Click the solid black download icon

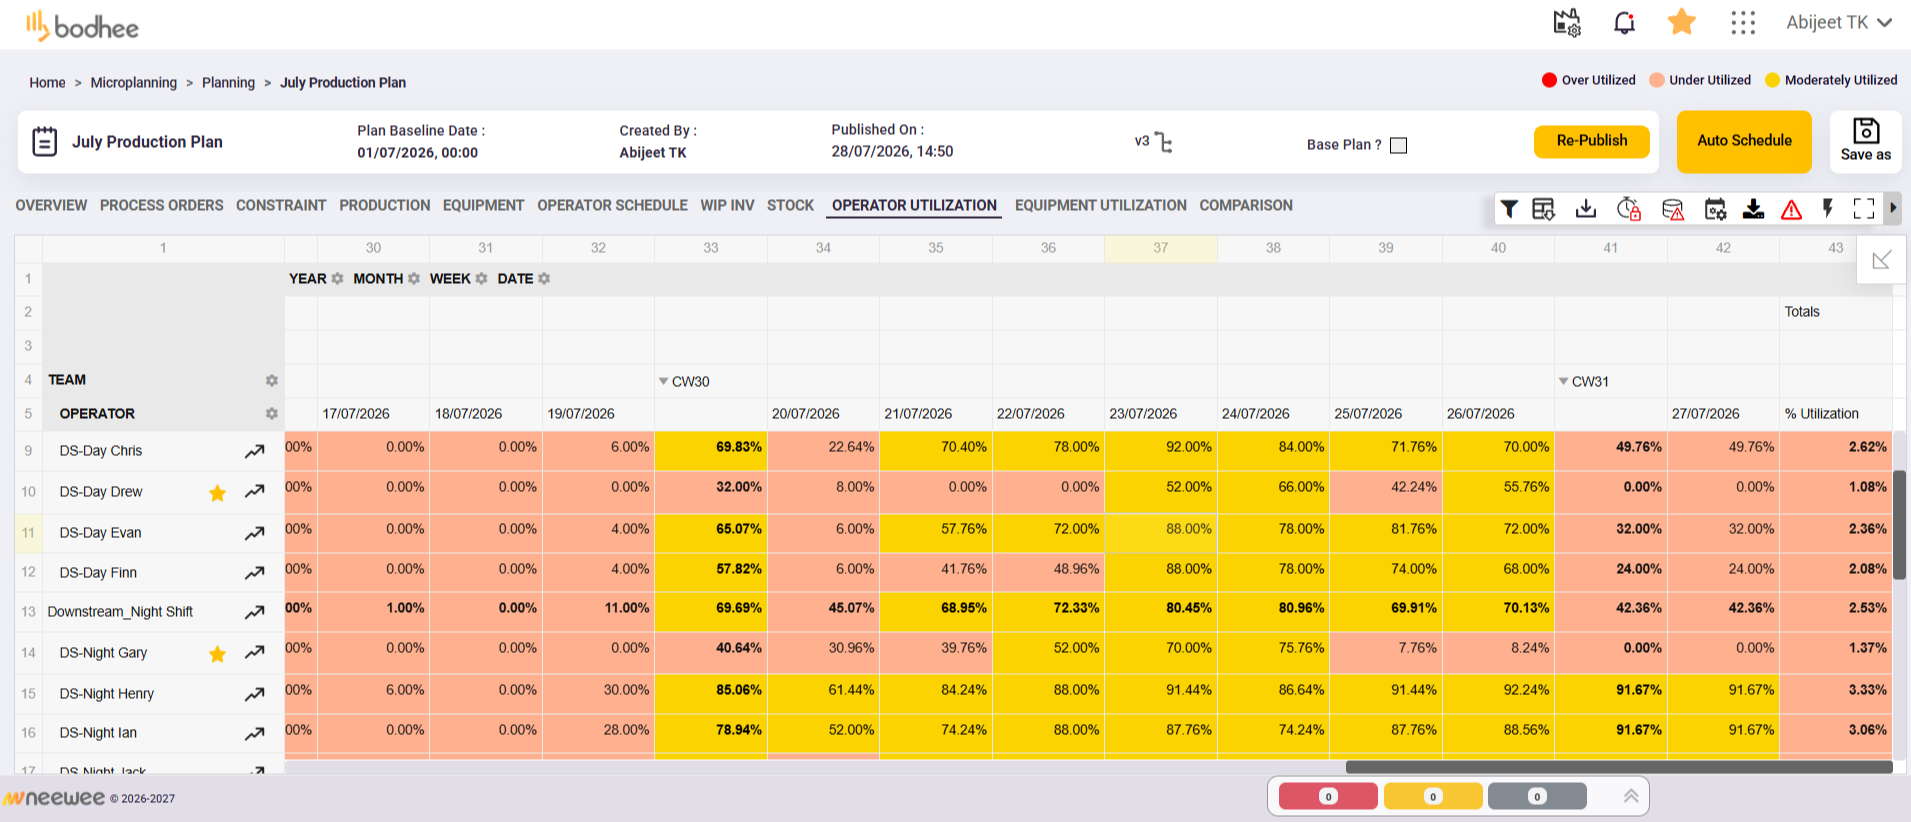[x=1753, y=208]
